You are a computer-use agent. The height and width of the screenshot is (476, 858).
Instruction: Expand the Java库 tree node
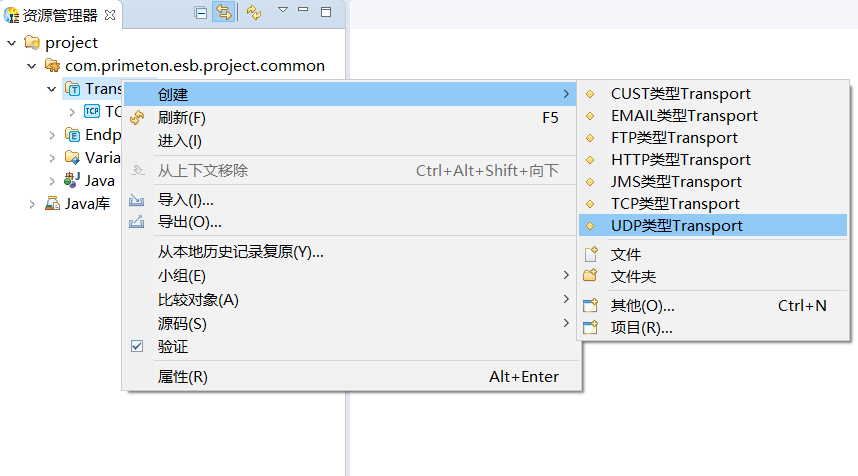[32, 204]
